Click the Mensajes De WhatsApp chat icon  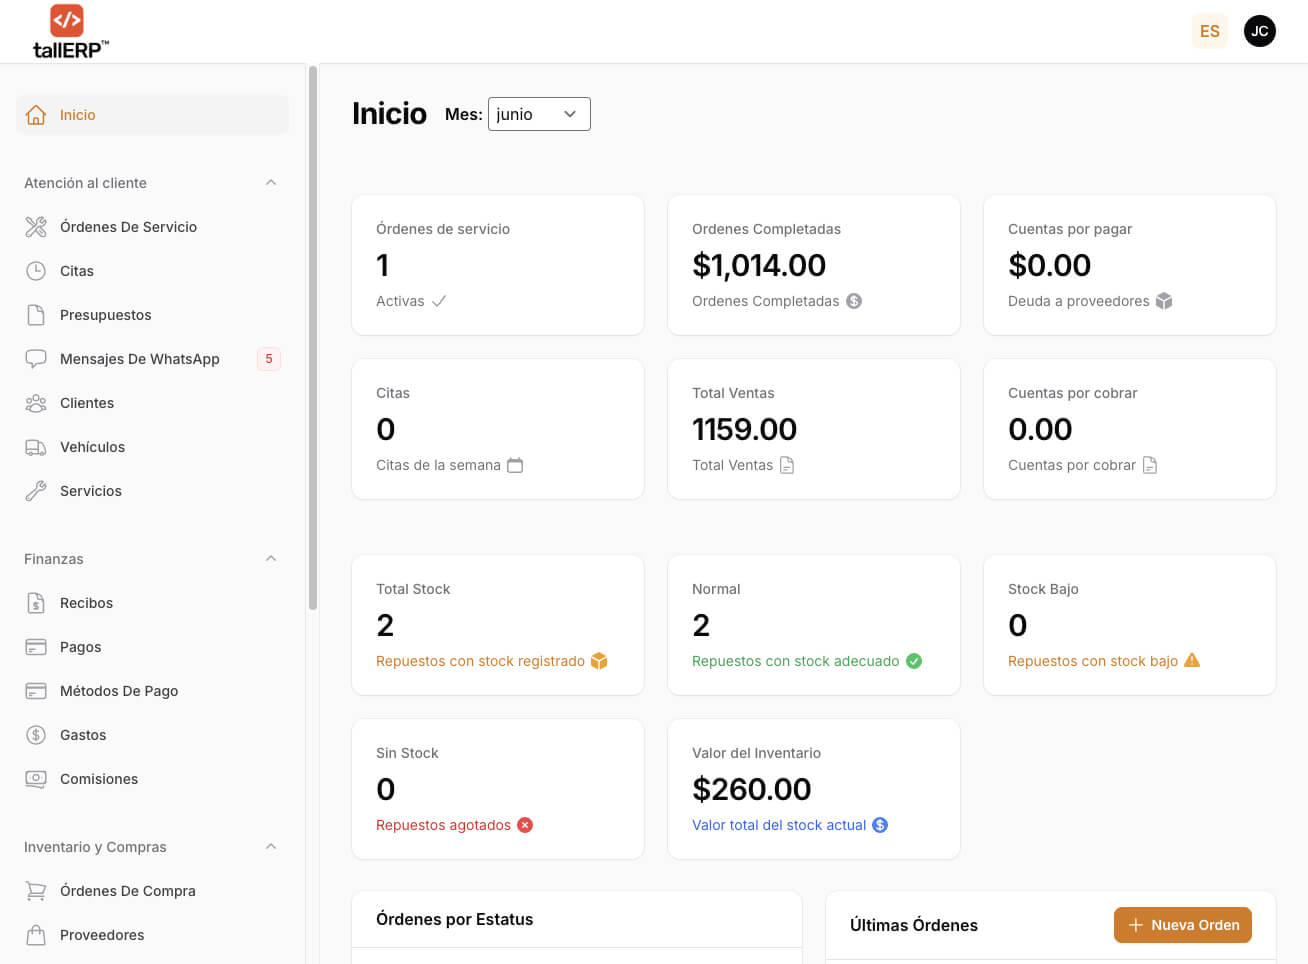pos(36,359)
